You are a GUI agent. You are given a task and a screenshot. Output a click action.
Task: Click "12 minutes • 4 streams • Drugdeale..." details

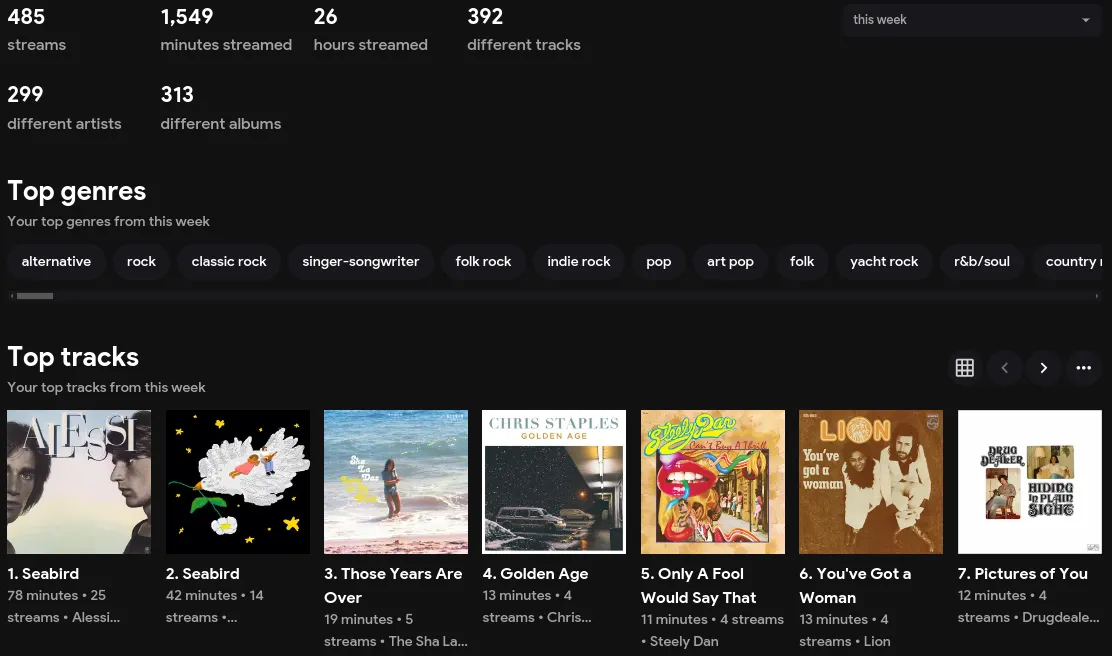1029,606
